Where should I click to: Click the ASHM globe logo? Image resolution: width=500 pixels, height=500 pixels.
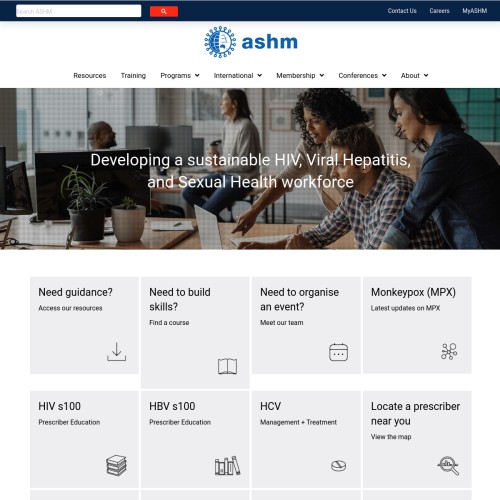coord(220,42)
